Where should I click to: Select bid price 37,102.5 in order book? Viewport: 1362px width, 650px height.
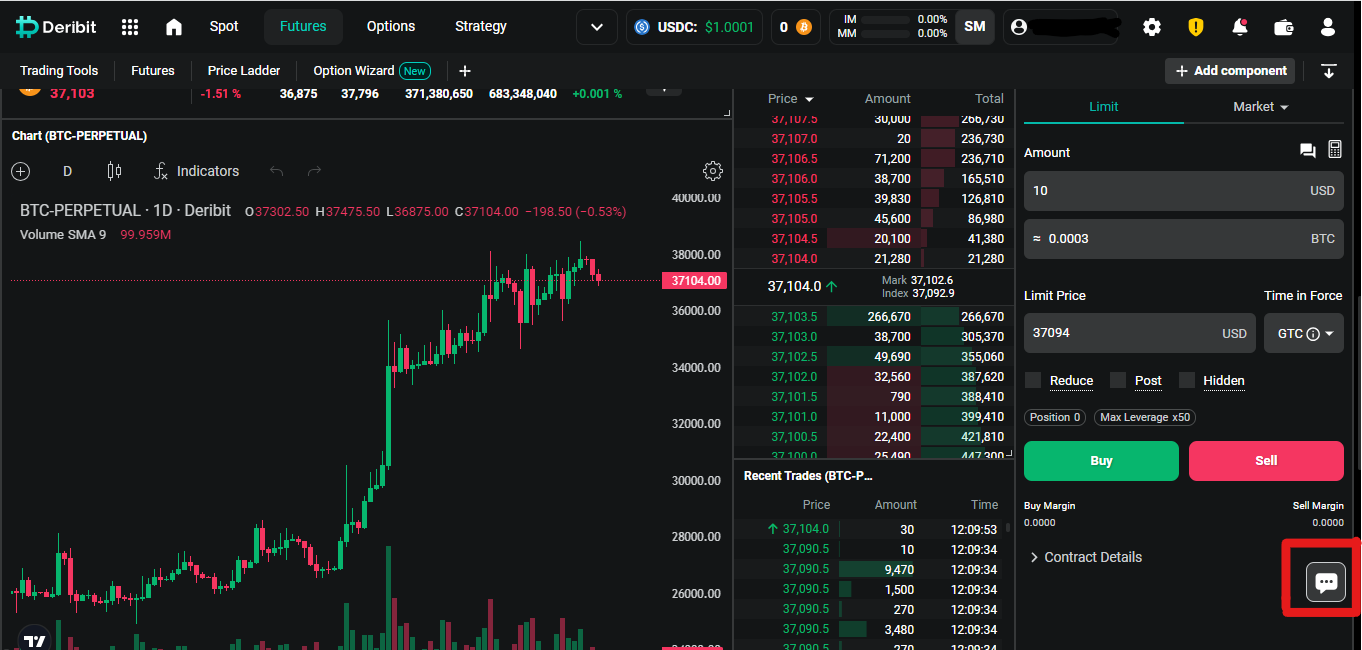[794, 357]
